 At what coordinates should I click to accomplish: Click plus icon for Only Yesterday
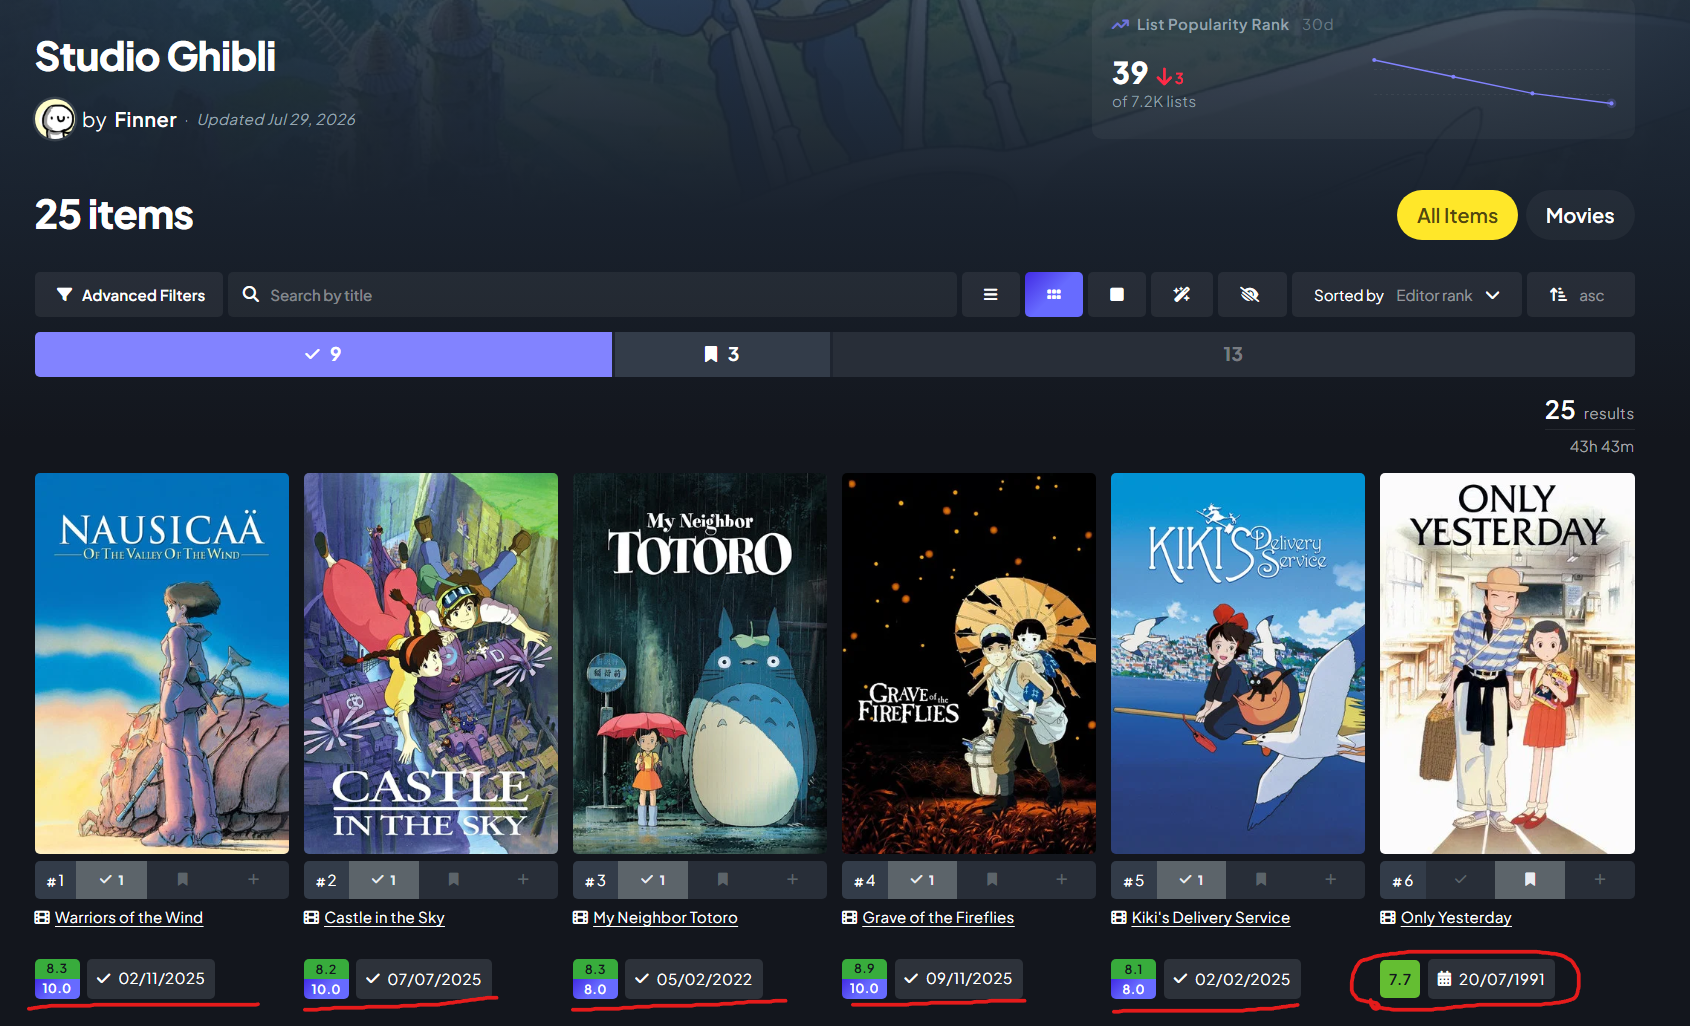1600,880
